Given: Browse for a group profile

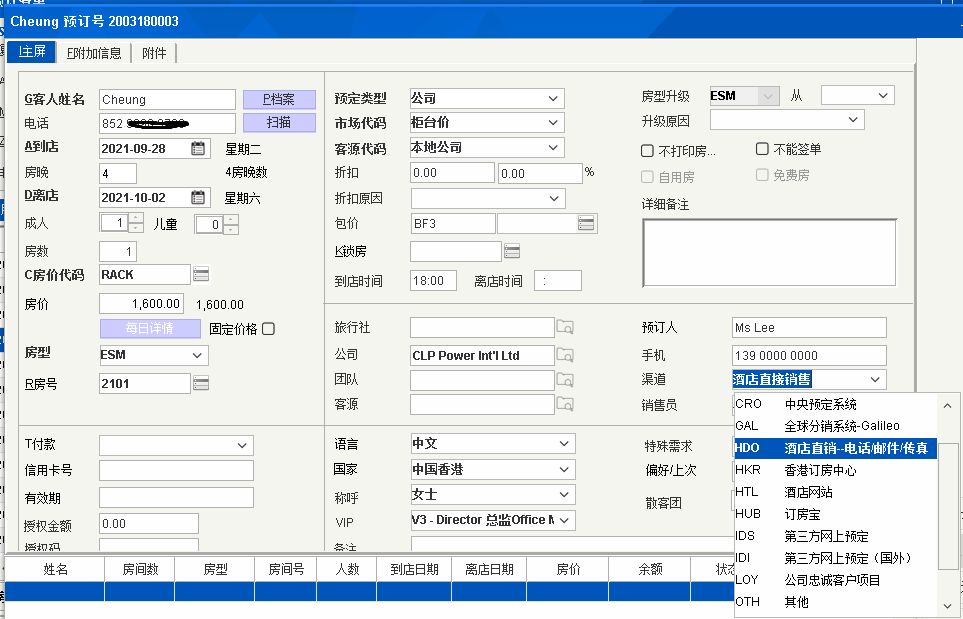Looking at the screenshot, I should click(x=566, y=380).
